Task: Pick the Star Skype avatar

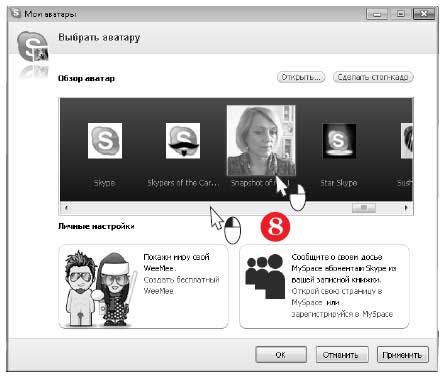Action: click(x=339, y=141)
